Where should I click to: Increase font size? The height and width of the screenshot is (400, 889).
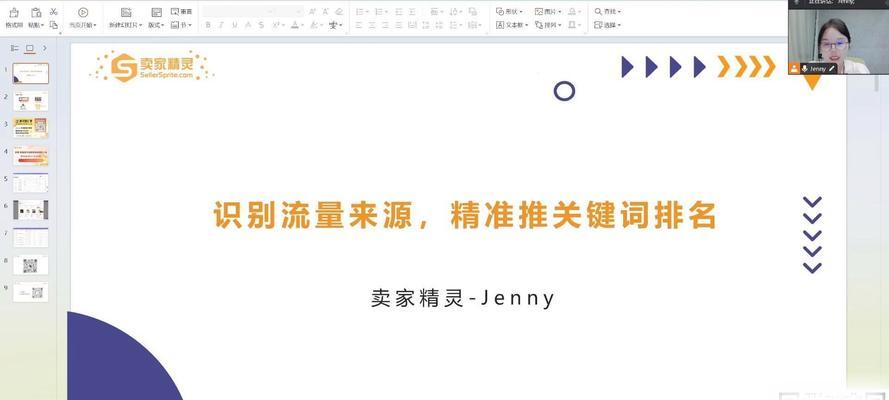click(312, 11)
